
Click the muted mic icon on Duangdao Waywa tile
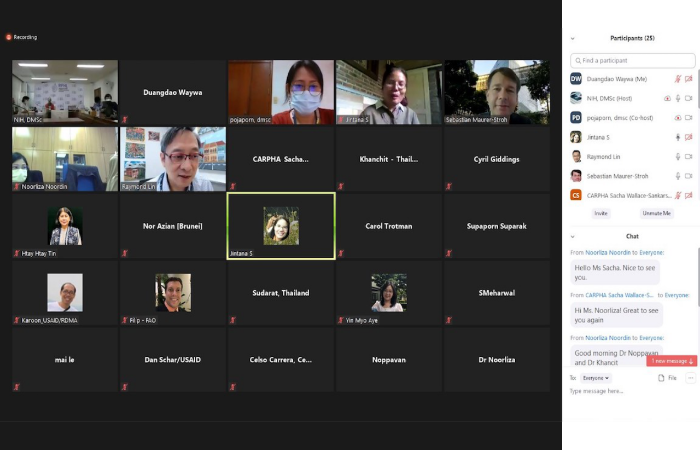pos(125,120)
